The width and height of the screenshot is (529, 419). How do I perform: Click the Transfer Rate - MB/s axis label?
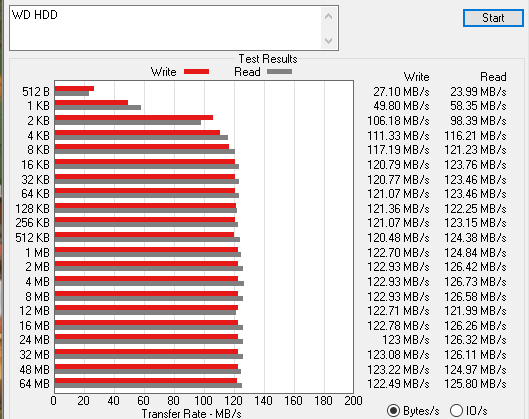(x=192, y=414)
